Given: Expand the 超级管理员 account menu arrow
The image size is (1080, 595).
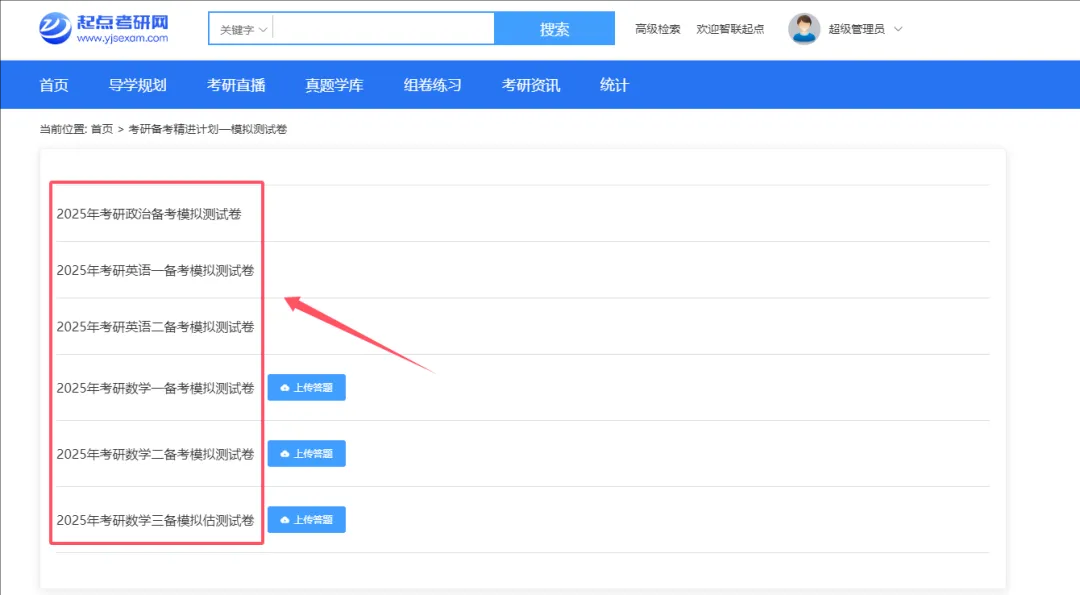Looking at the screenshot, I should [898, 29].
